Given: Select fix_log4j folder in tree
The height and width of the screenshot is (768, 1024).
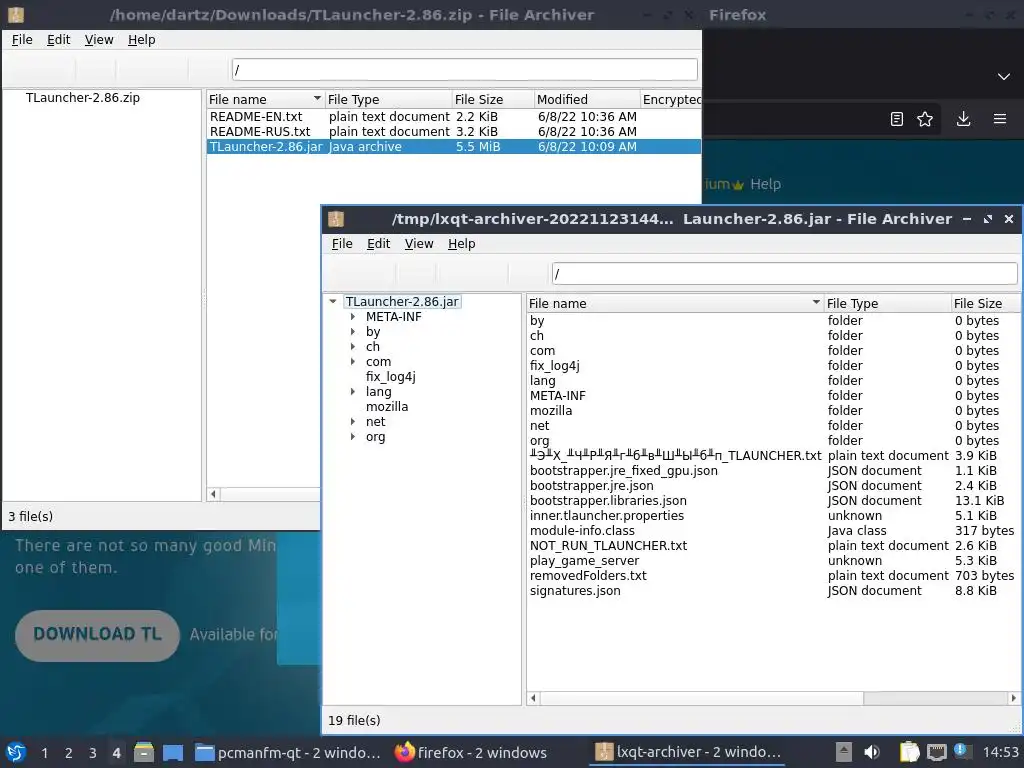Looking at the screenshot, I should (x=391, y=377).
